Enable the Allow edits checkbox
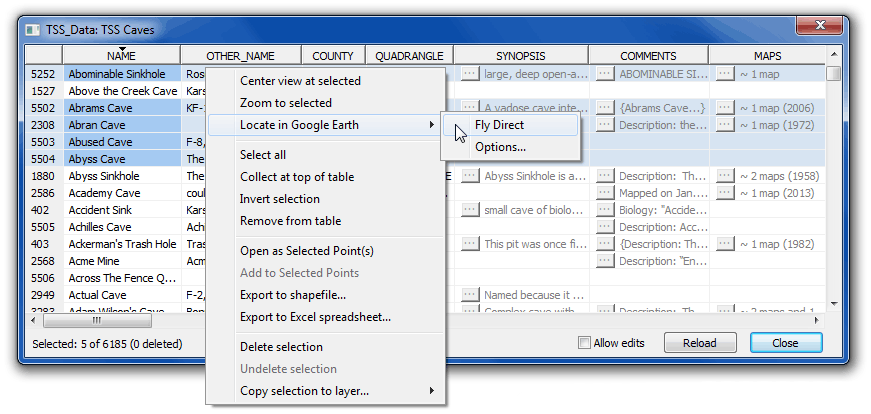 point(584,343)
